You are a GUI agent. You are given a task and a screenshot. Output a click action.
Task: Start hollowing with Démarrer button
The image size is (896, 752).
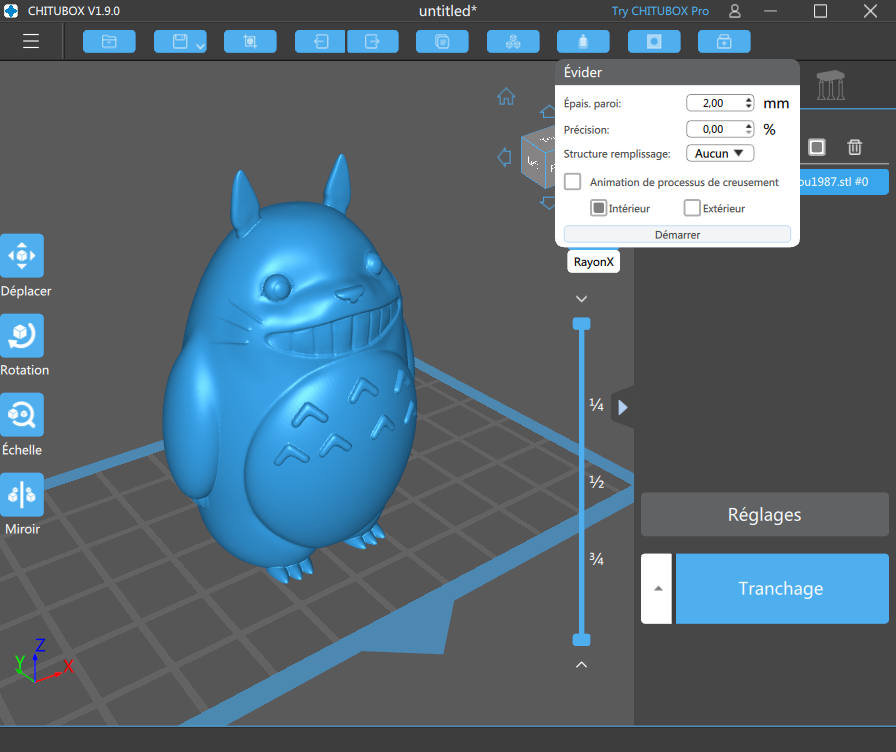pyautogui.click(x=677, y=234)
